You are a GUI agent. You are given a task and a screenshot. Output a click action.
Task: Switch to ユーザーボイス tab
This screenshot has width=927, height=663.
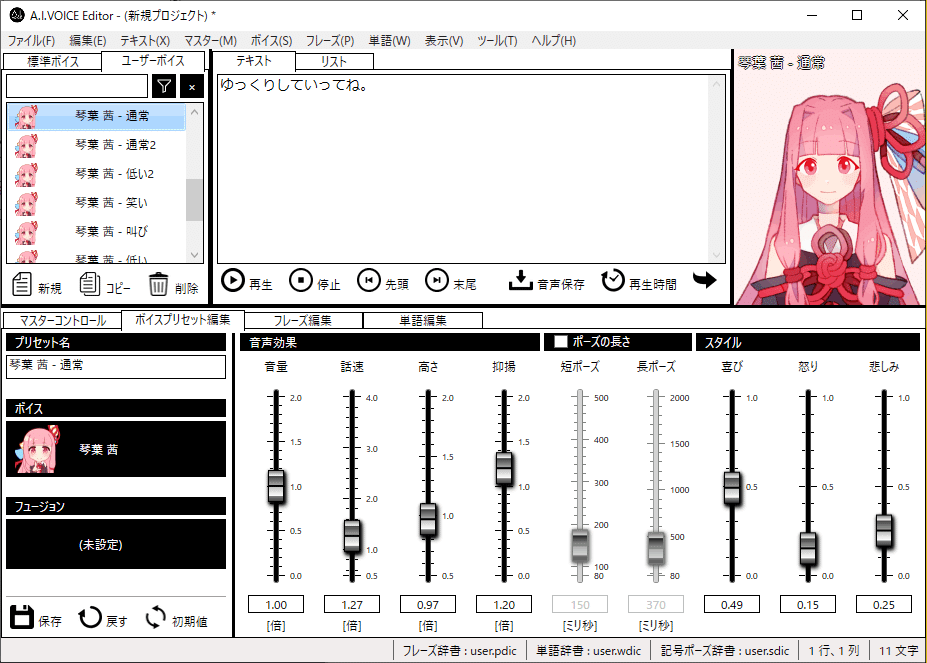click(153, 61)
